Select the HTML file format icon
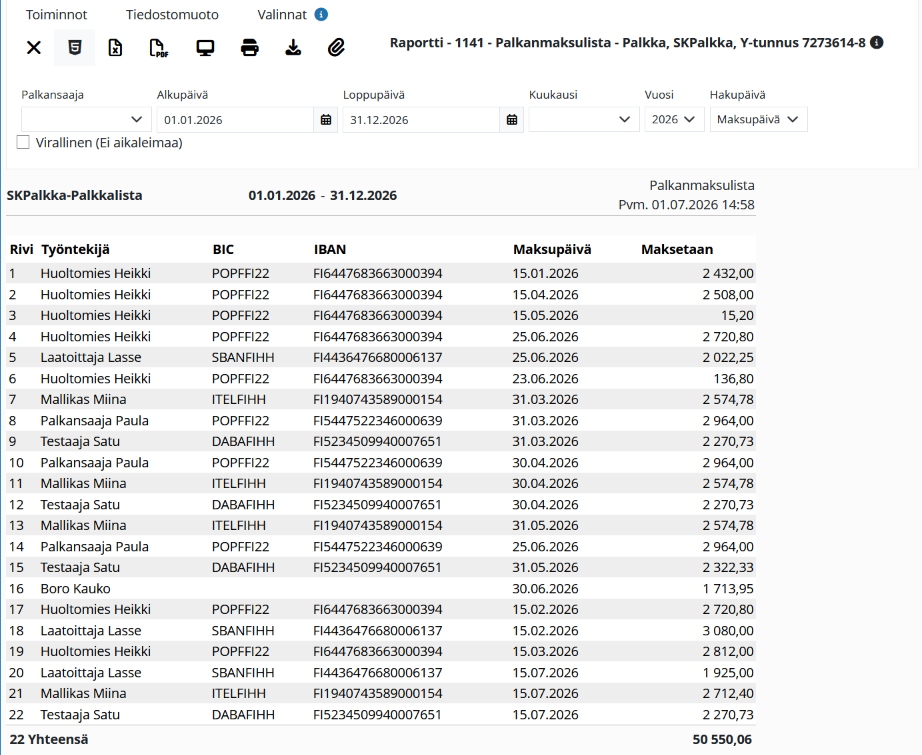The height and width of the screenshot is (755, 922). tap(75, 48)
